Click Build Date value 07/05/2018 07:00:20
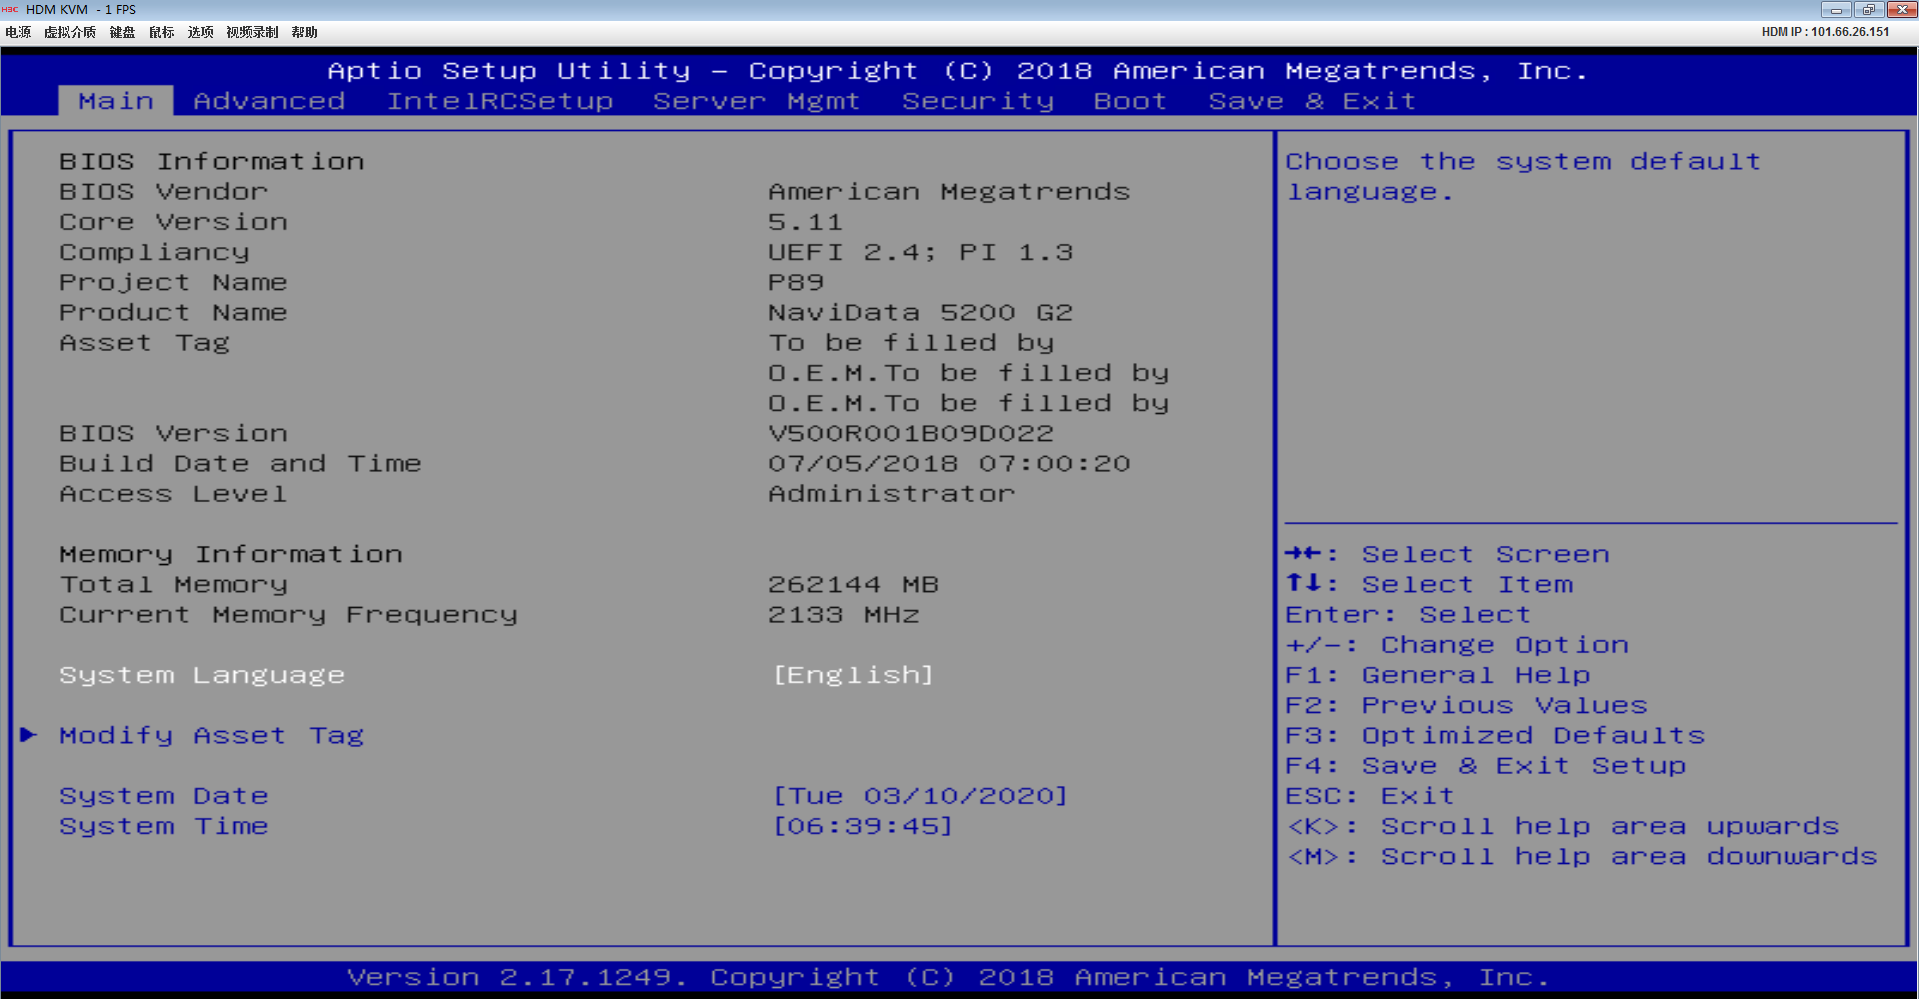Viewport: 1919px width, 999px height. (x=949, y=463)
